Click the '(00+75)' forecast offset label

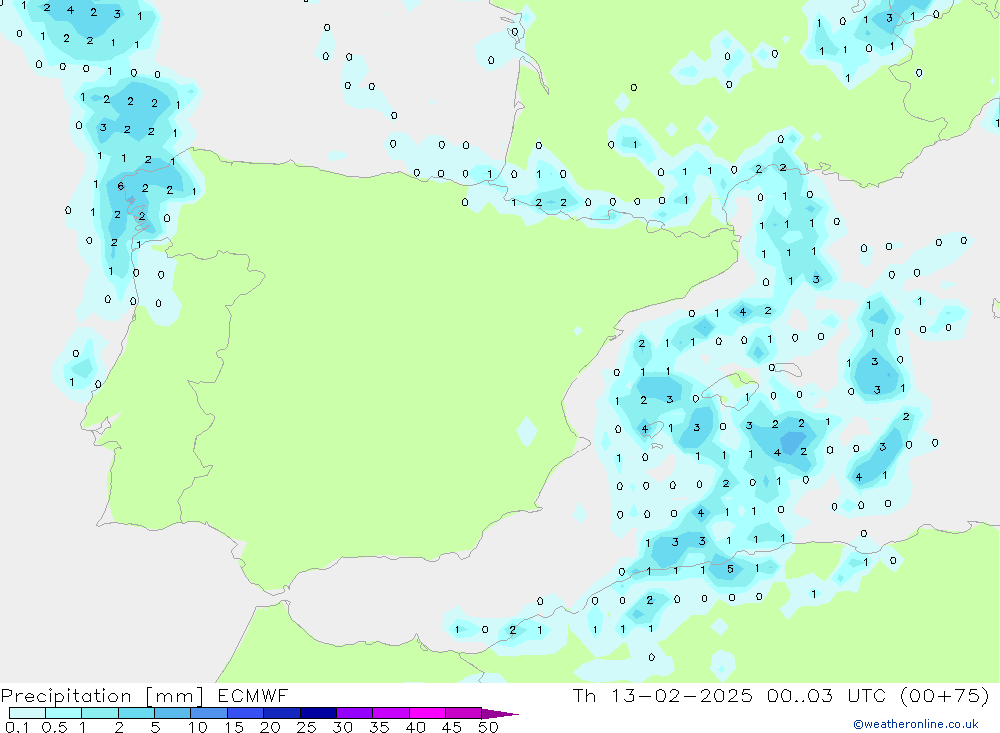[x=945, y=696]
